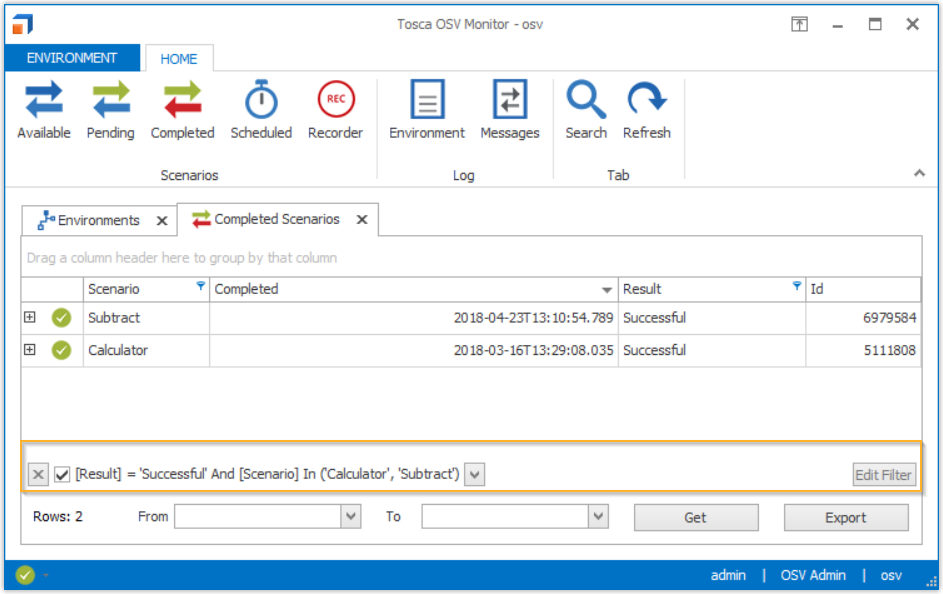The width and height of the screenshot is (943, 594).
Task: Open the From date dropdown
Action: [351, 517]
